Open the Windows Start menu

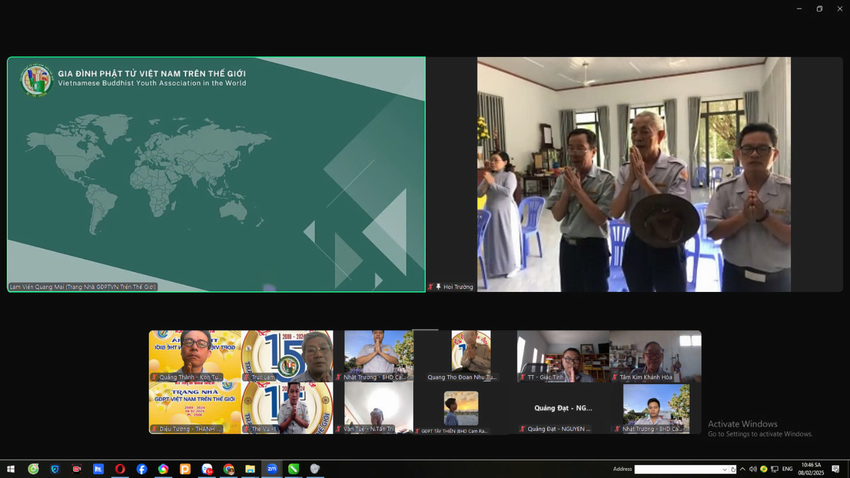[x=10, y=469]
